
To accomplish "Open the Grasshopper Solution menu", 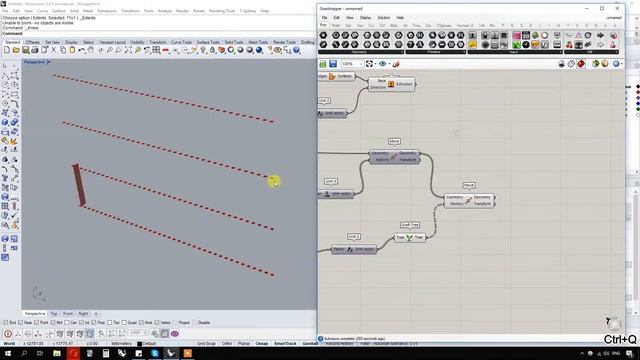I will 384,18.
